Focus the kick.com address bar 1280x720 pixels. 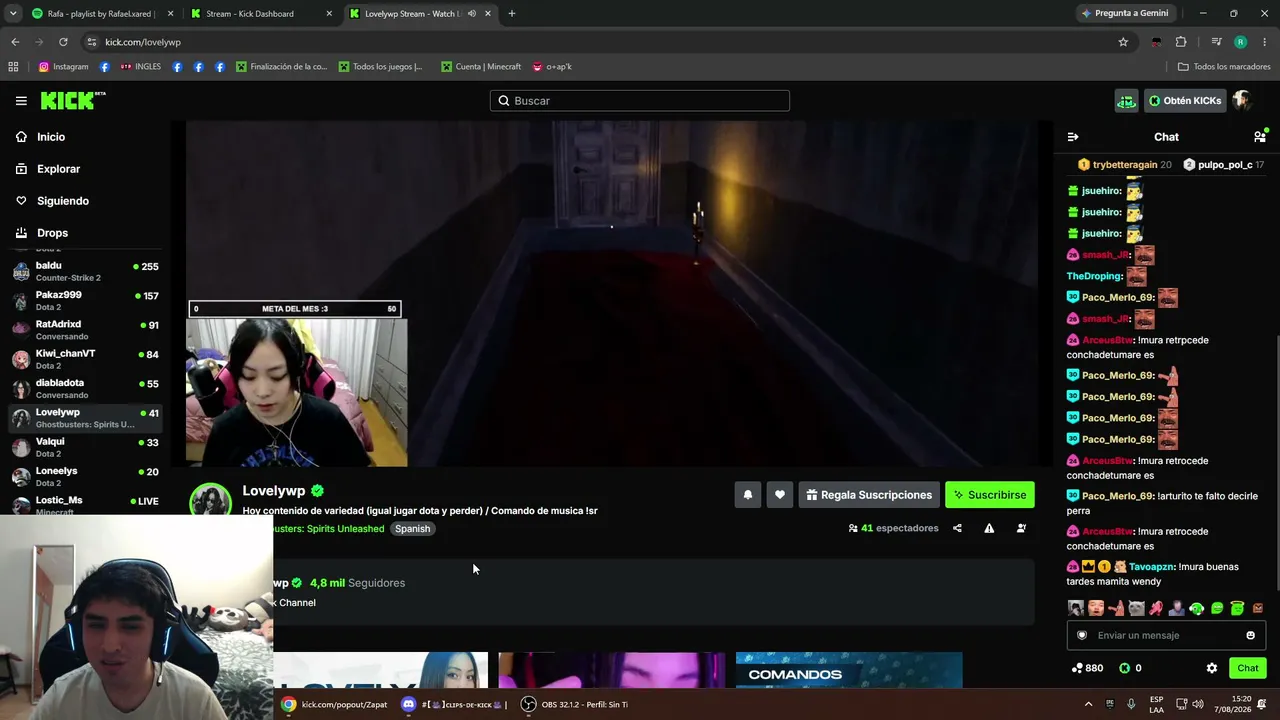[600, 42]
